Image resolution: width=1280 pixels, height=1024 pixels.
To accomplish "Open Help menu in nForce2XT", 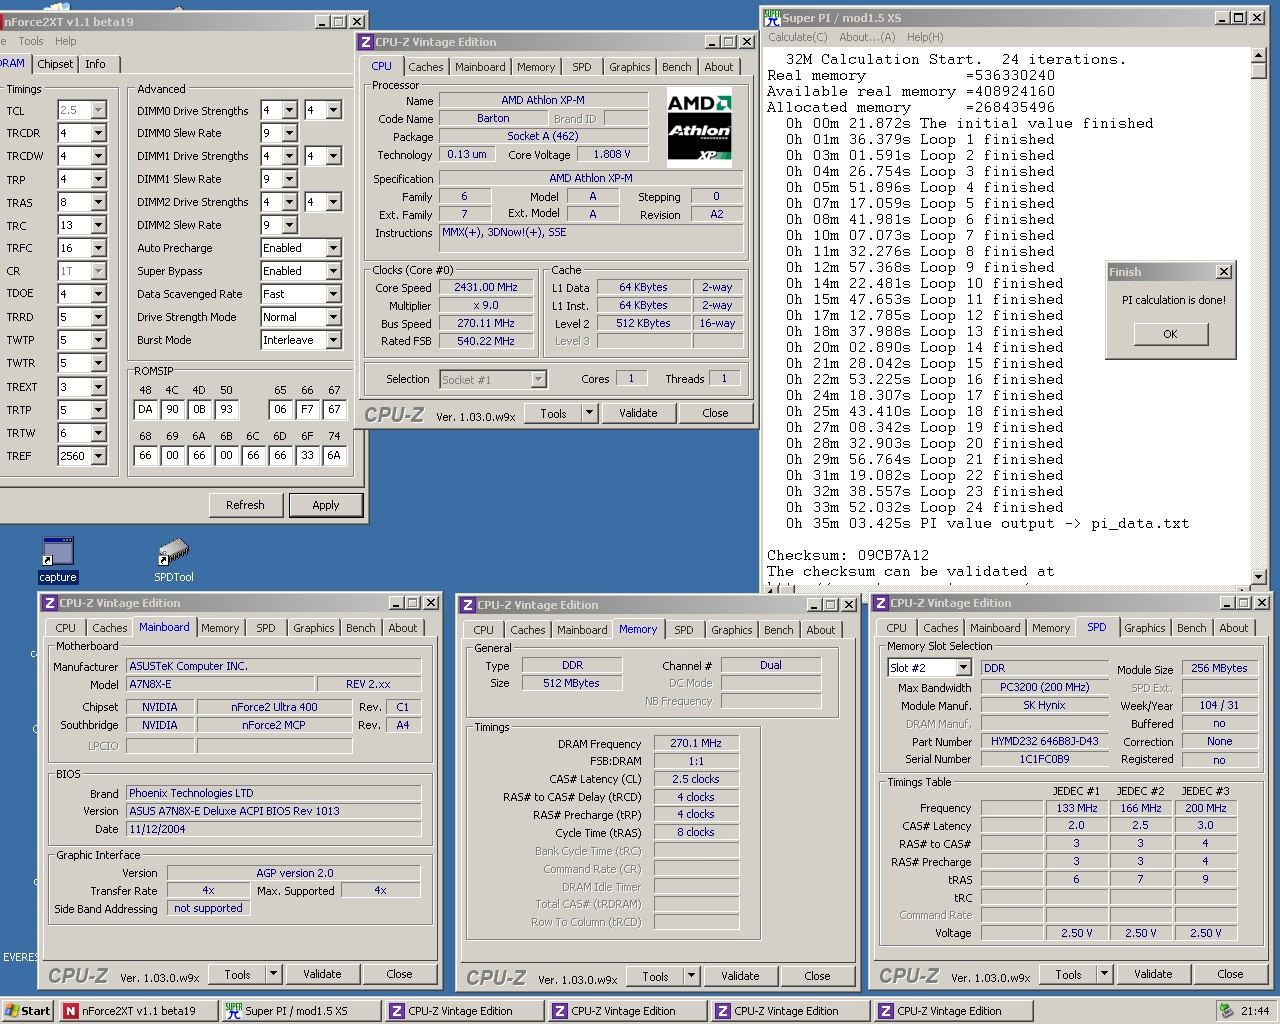I will click(x=65, y=41).
